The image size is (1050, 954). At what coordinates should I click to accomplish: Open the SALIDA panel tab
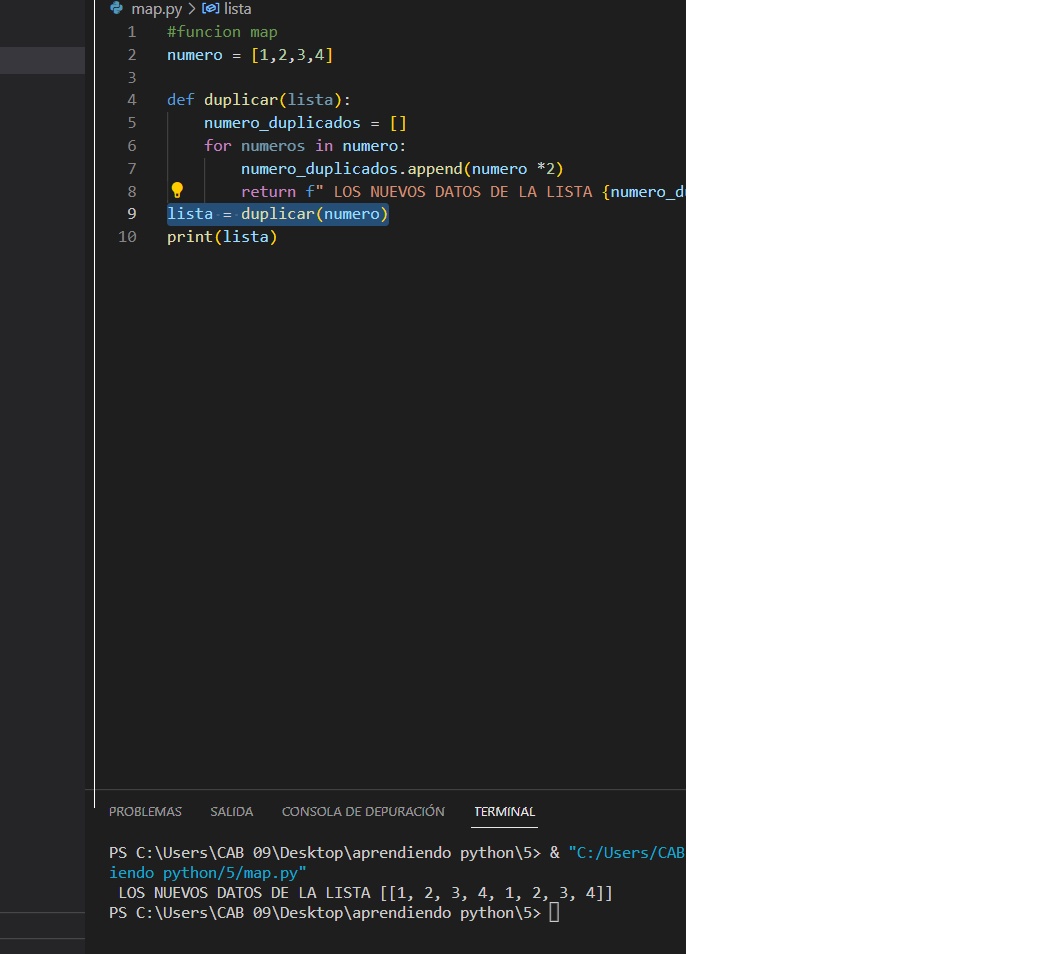pos(231,811)
